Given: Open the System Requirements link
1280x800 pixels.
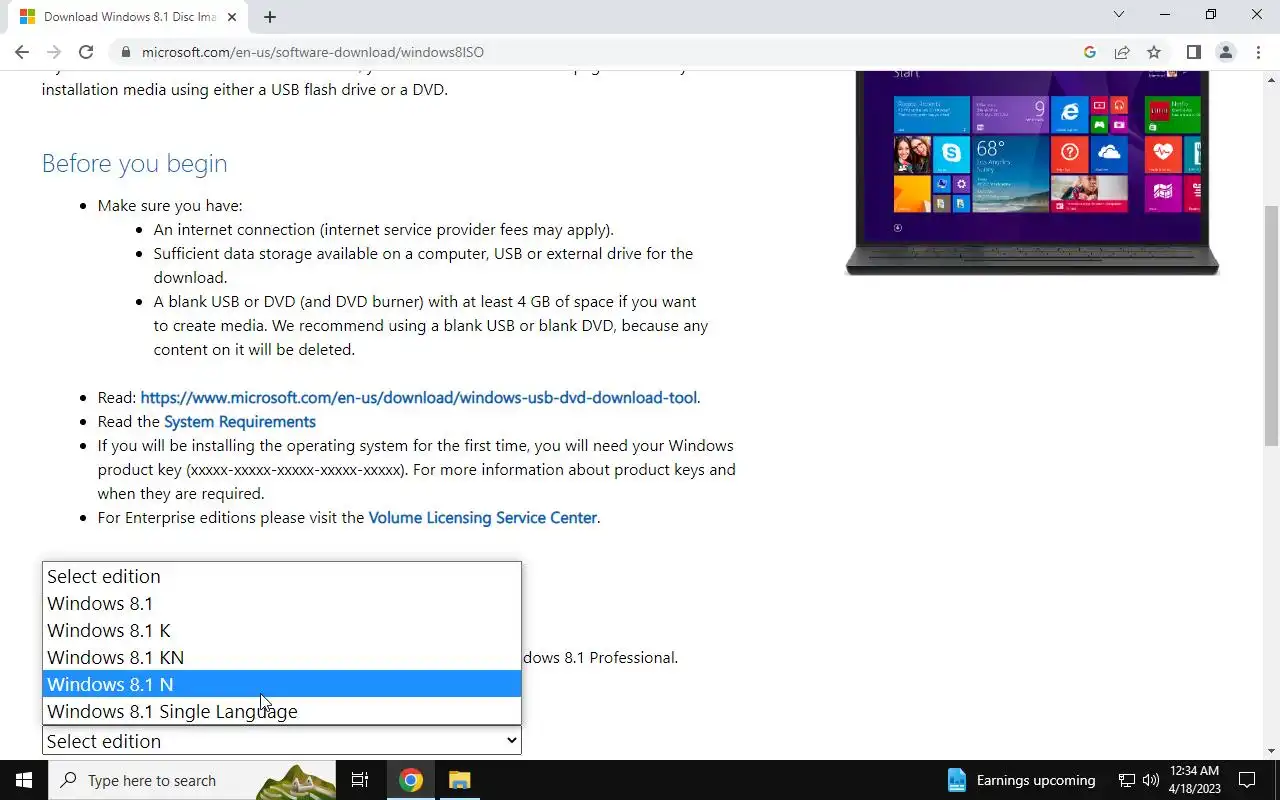Looking at the screenshot, I should [x=240, y=422].
